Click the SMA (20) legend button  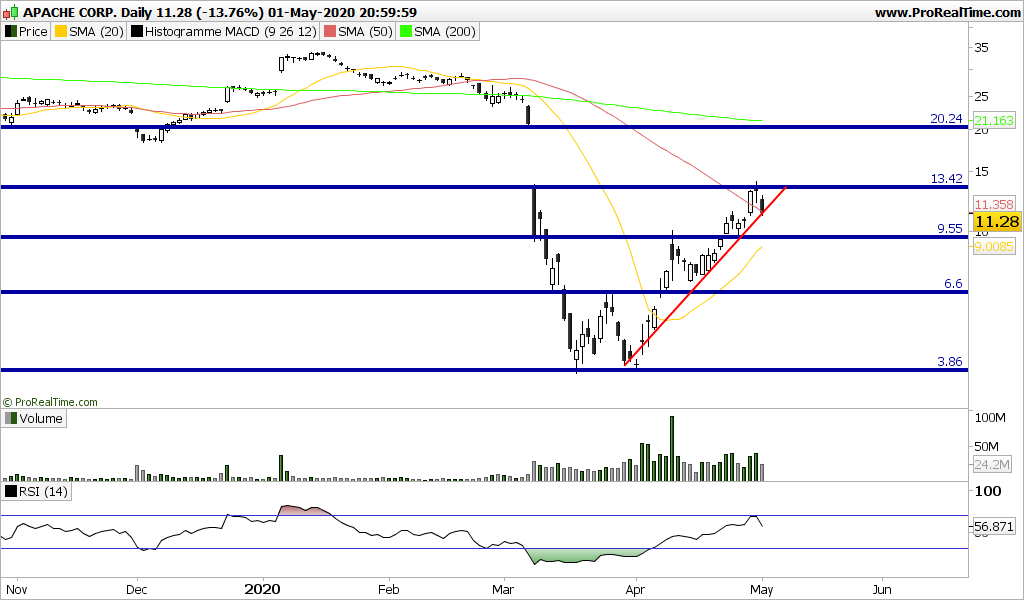coord(89,31)
